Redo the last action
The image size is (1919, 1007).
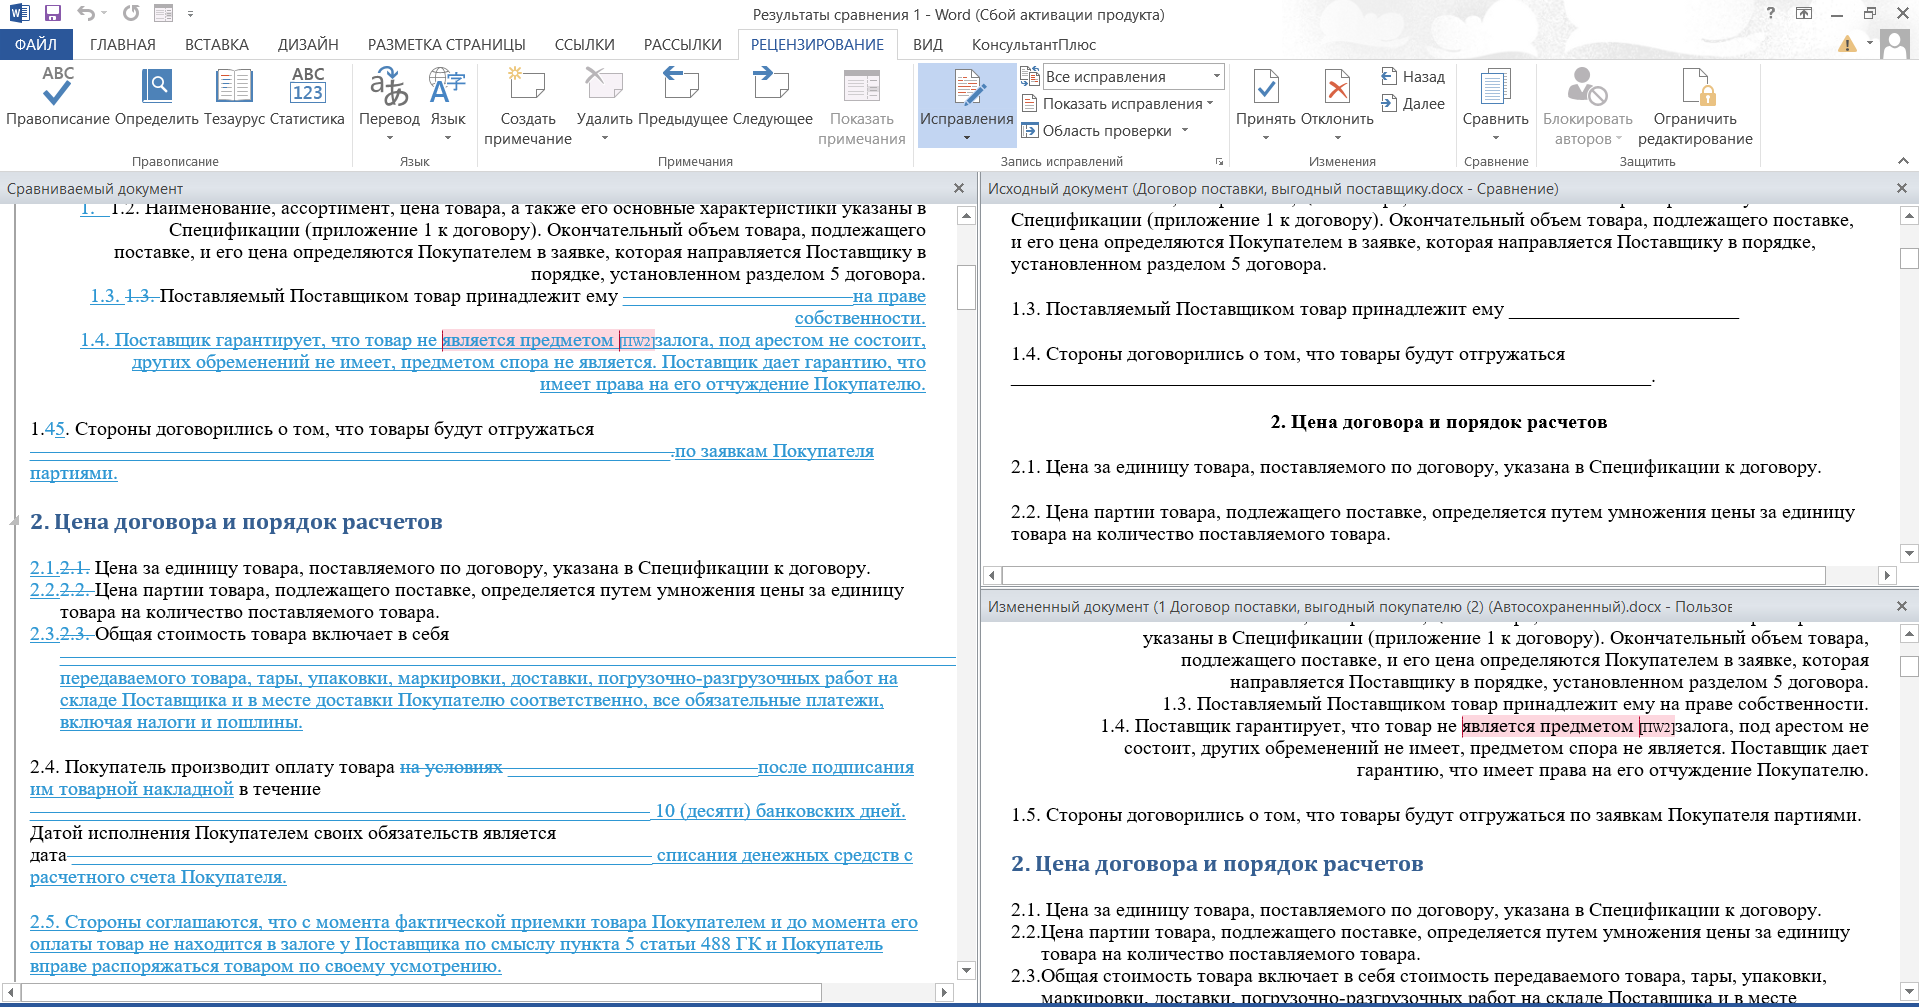pyautogui.click(x=131, y=14)
